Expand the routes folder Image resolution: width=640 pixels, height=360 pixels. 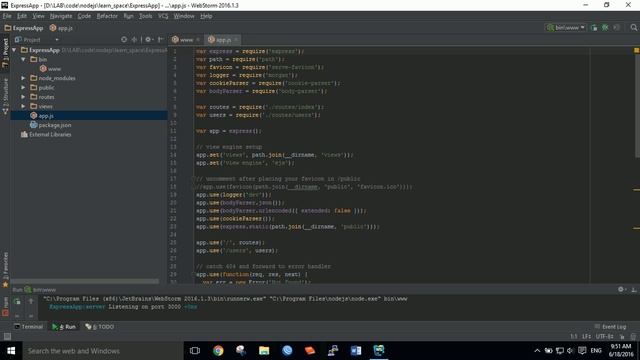(x=23, y=97)
